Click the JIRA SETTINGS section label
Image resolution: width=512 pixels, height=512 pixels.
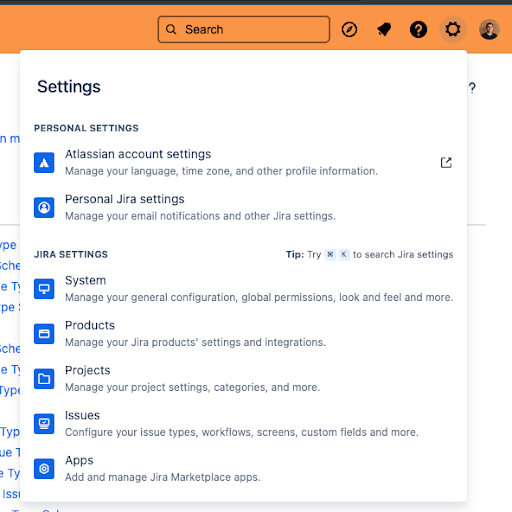71,254
